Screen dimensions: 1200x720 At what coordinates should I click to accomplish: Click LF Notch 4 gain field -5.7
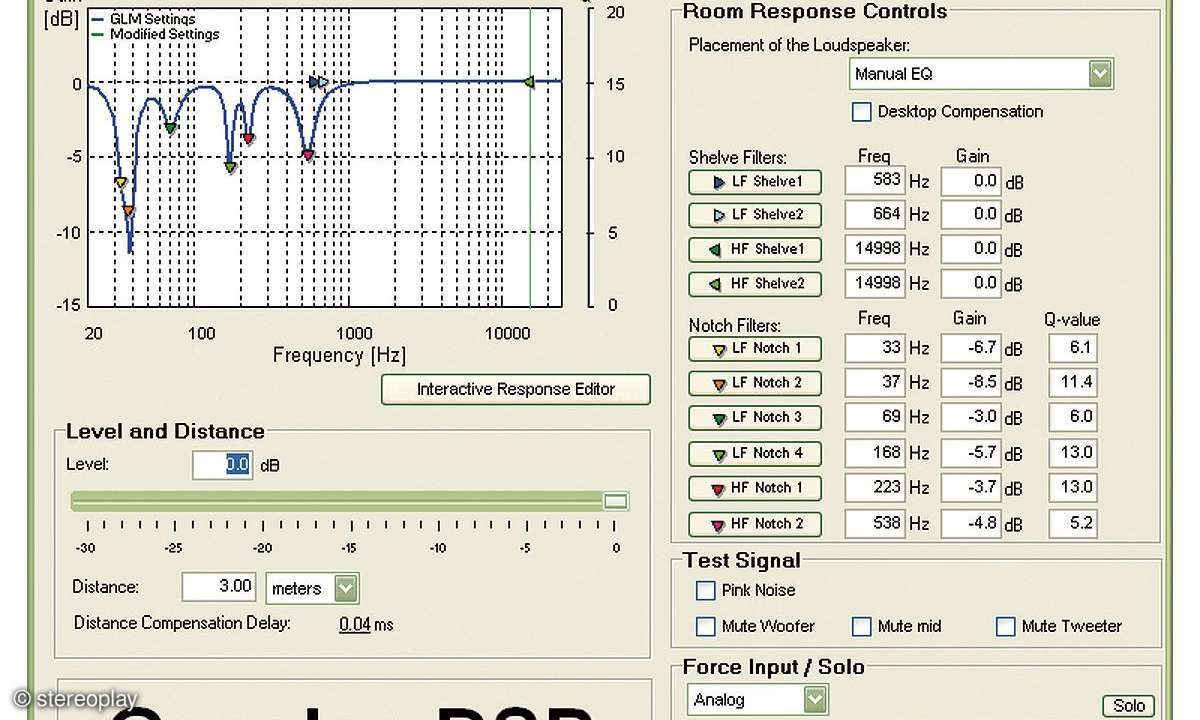971,453
